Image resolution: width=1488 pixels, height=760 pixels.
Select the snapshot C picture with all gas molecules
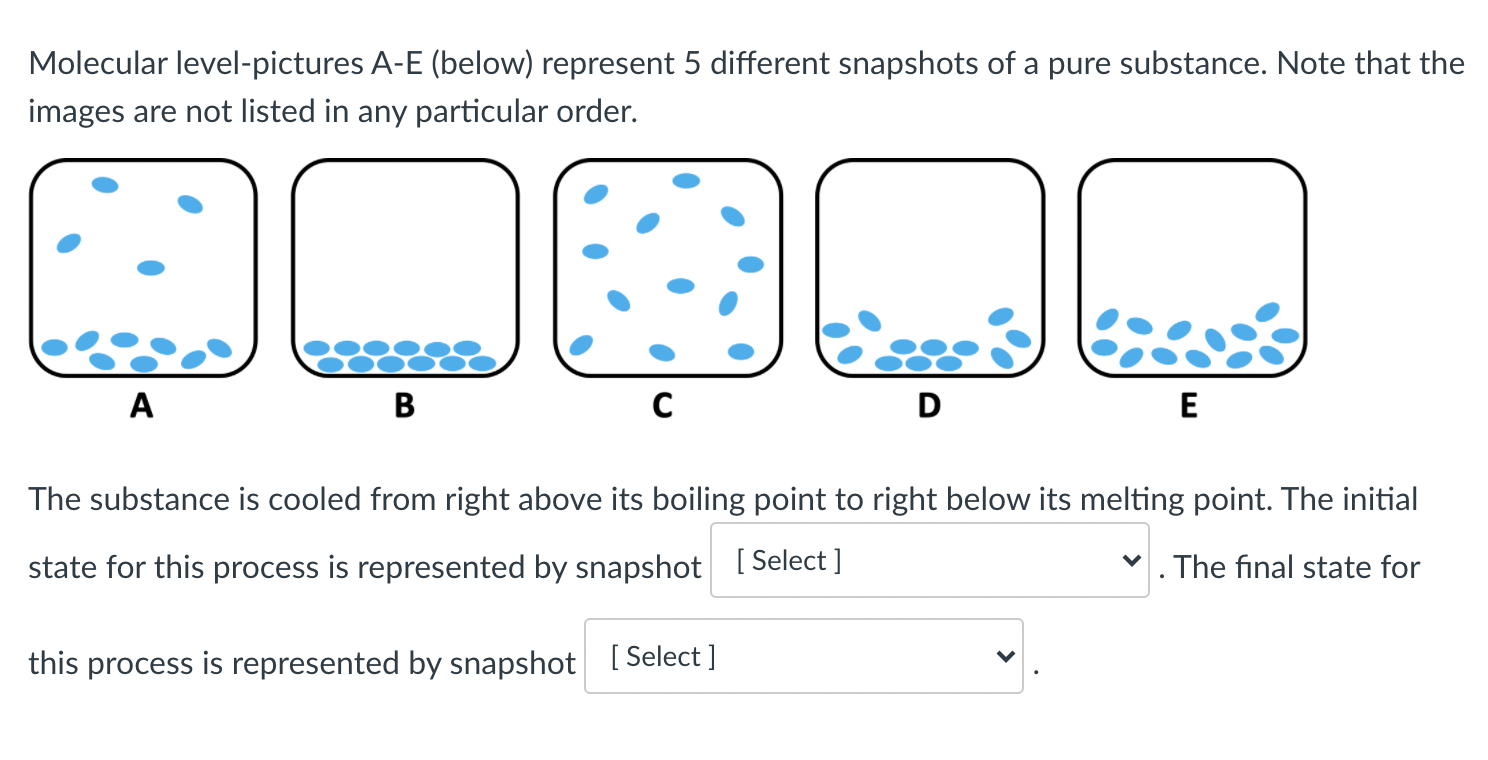pyautogui.click(x=667, y=268)
